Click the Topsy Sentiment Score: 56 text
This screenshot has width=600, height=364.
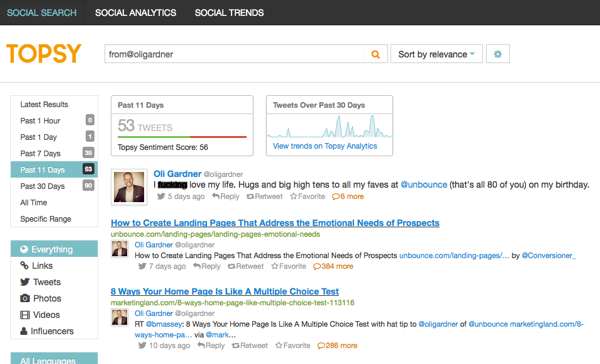point(163,147)
